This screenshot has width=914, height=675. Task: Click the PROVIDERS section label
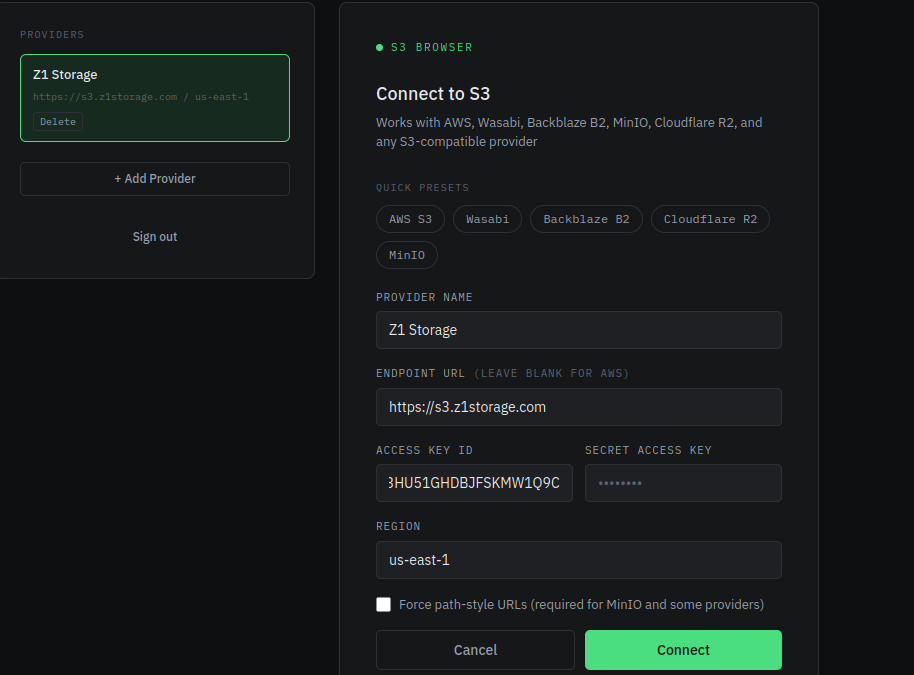[52, 34]
